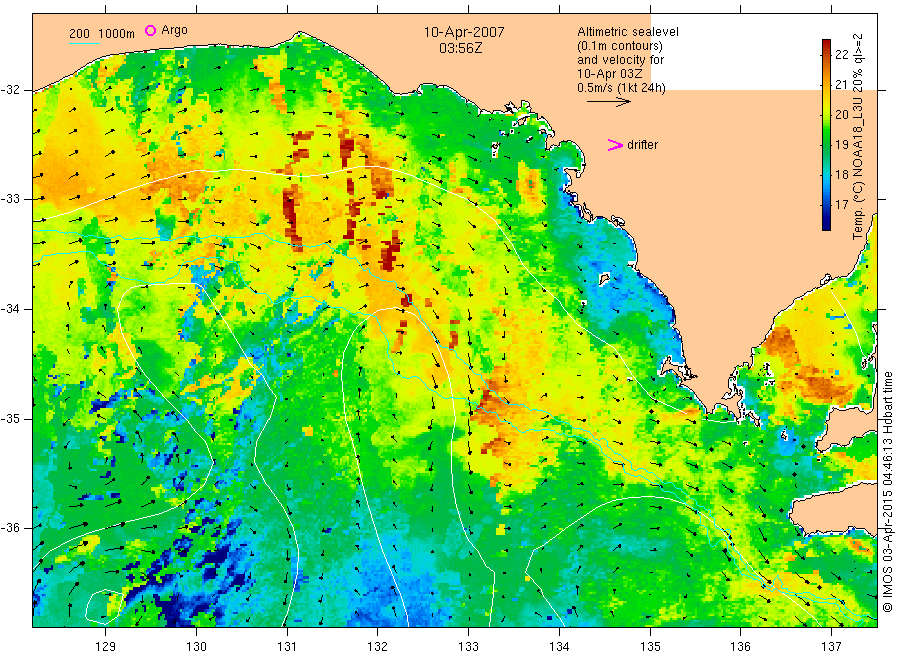Click the 'Argo' legend label

(x=174, y=30)
